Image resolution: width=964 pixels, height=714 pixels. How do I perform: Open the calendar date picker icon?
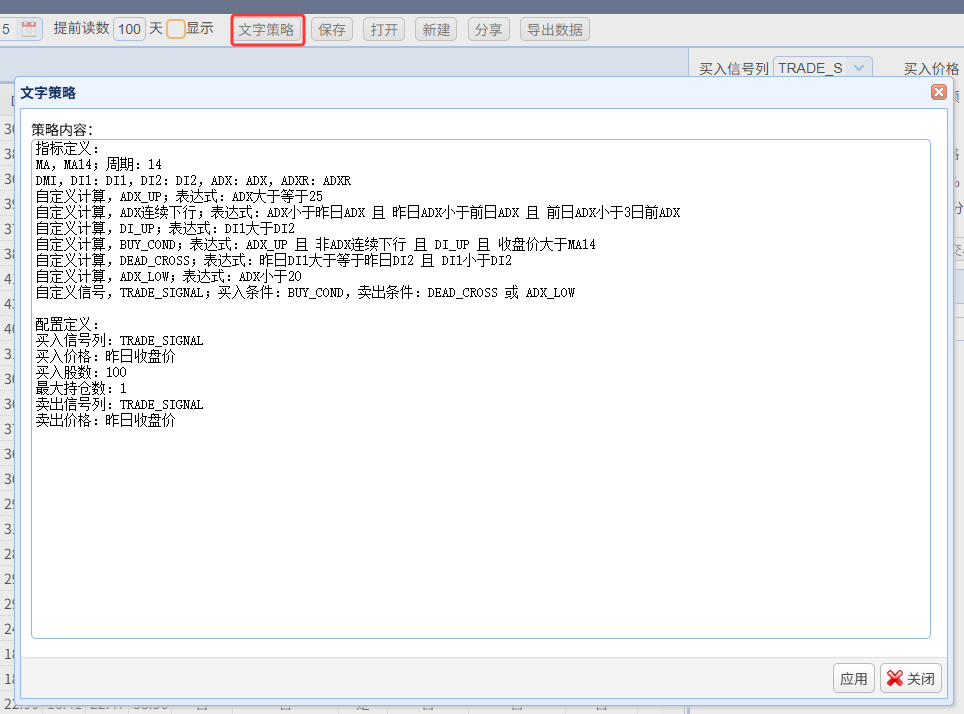[x=29, y=29]
